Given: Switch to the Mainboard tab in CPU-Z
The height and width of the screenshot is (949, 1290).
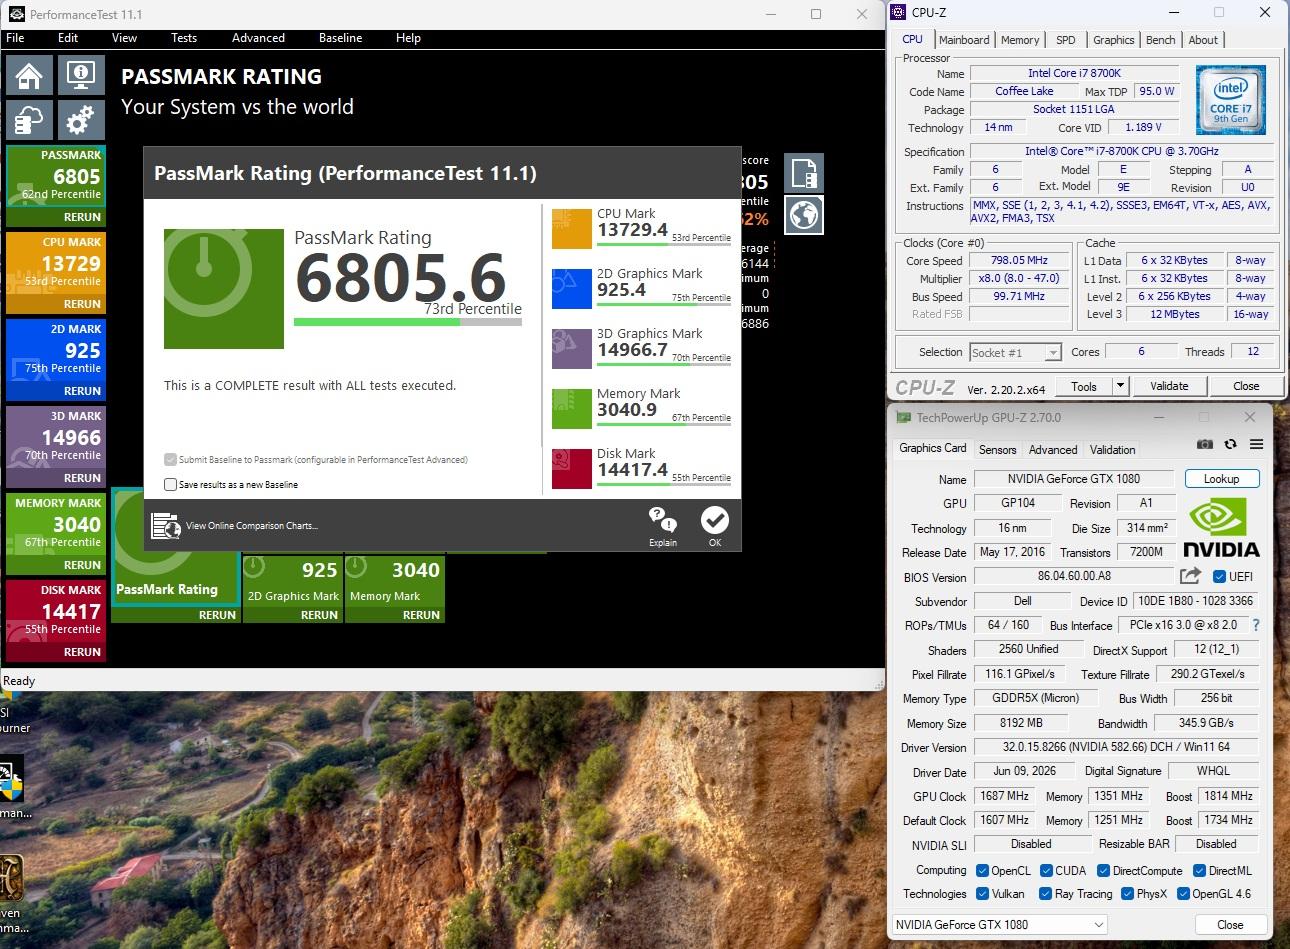Looking at the screenshot, I should tap(964, 40).
